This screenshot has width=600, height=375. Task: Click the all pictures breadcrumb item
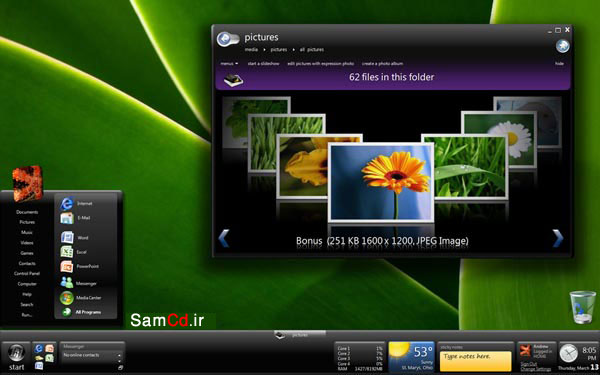[x=312, y=50]
